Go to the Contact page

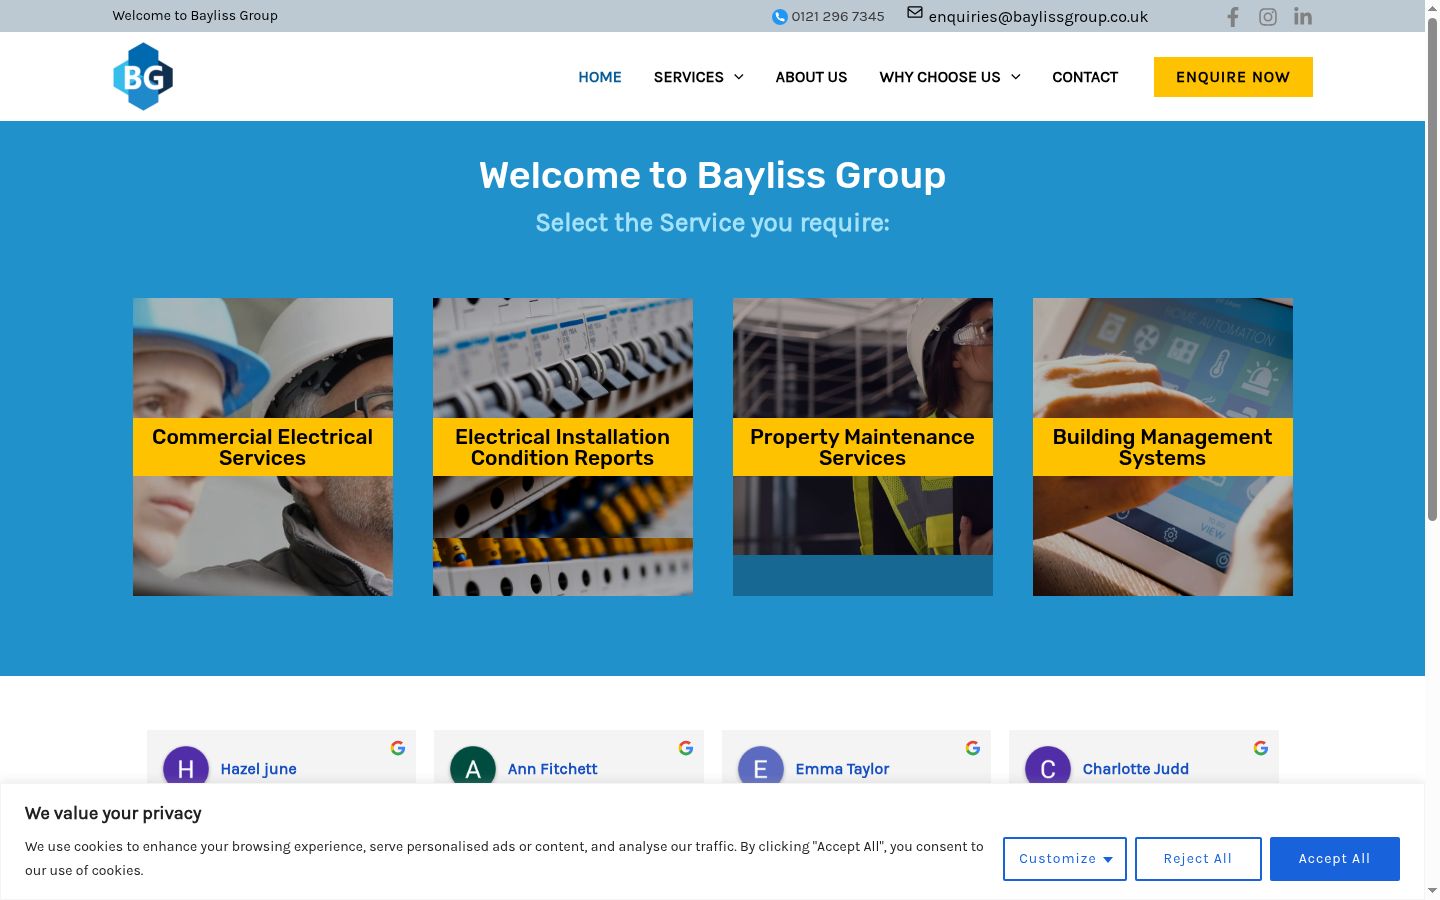[x=1085, y=77]
